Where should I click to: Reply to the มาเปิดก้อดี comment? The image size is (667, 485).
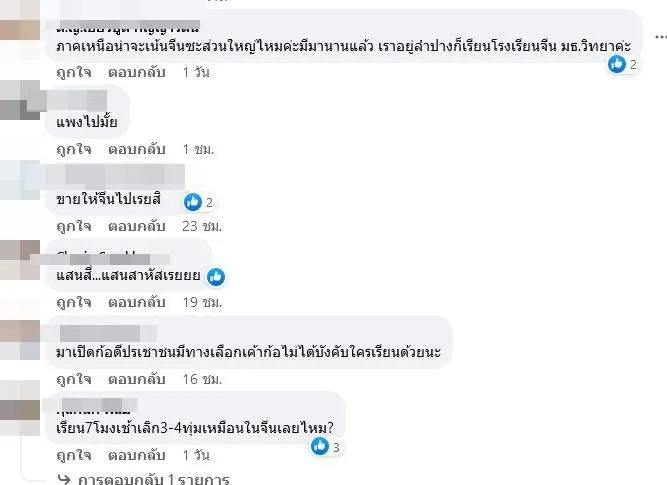tap(129, 379)
